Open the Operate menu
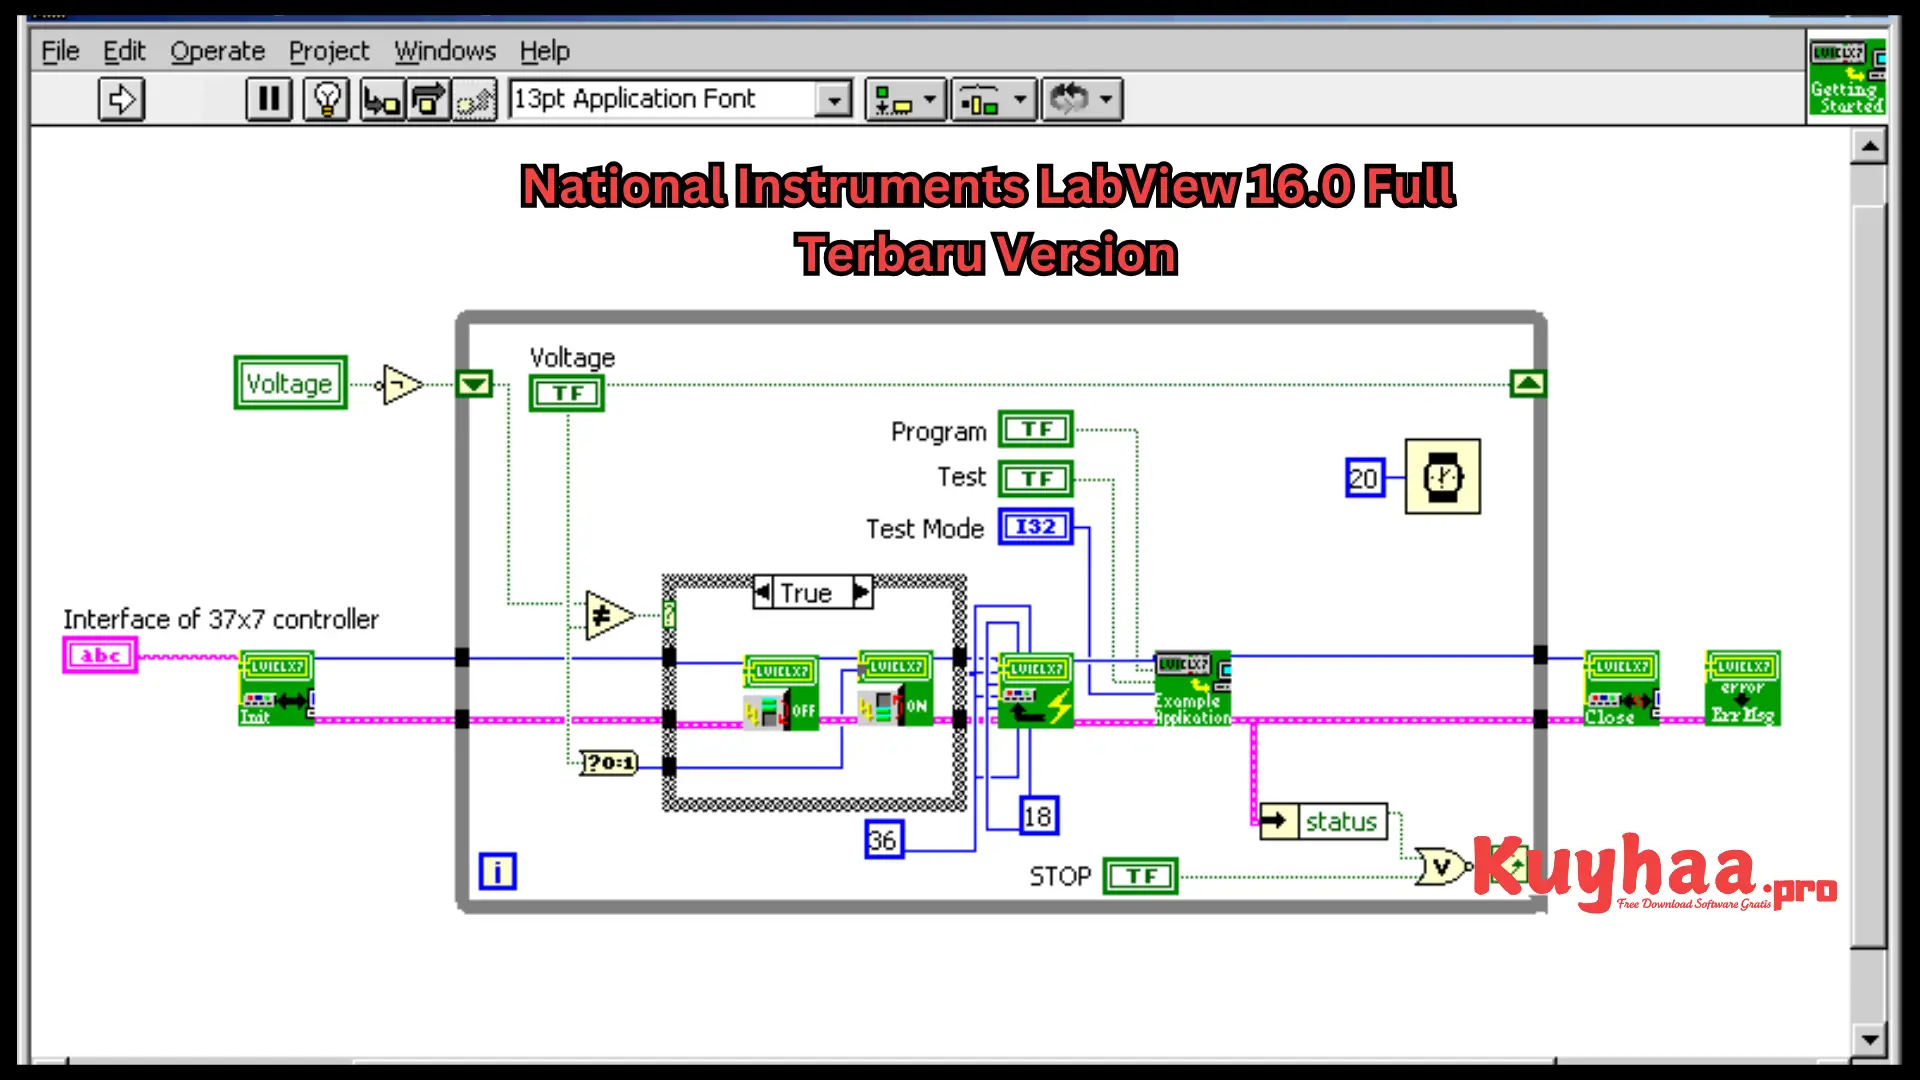 point(217,51)
